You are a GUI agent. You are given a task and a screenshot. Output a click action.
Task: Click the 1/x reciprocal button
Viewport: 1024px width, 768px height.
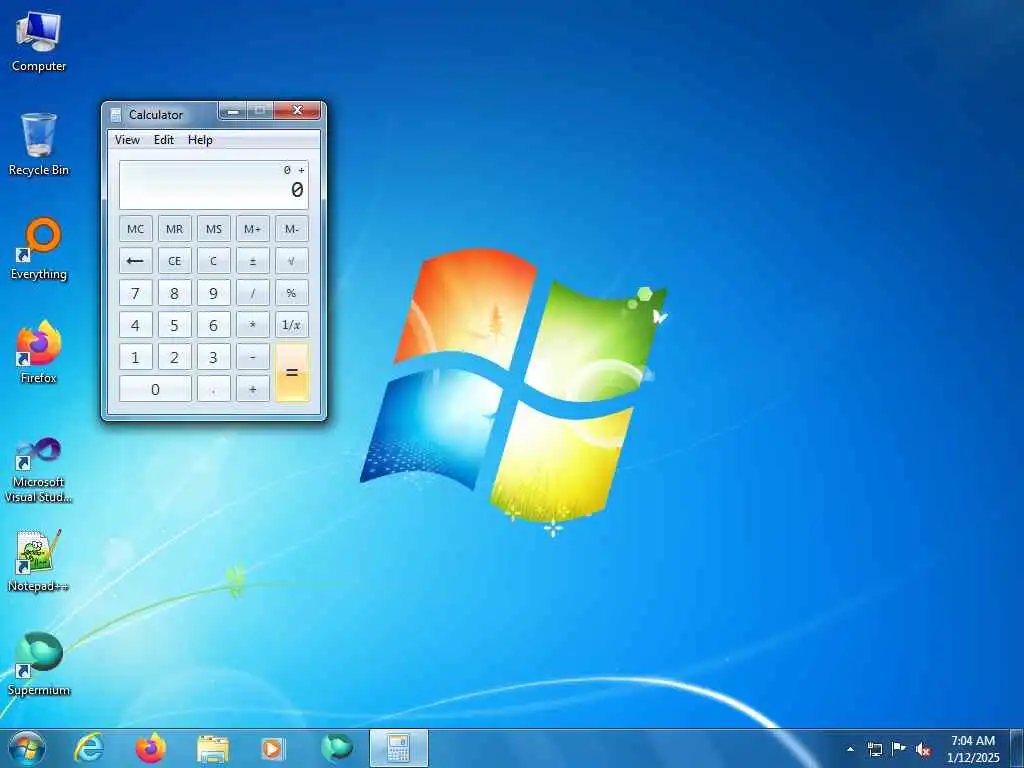(x=292, y=325)
